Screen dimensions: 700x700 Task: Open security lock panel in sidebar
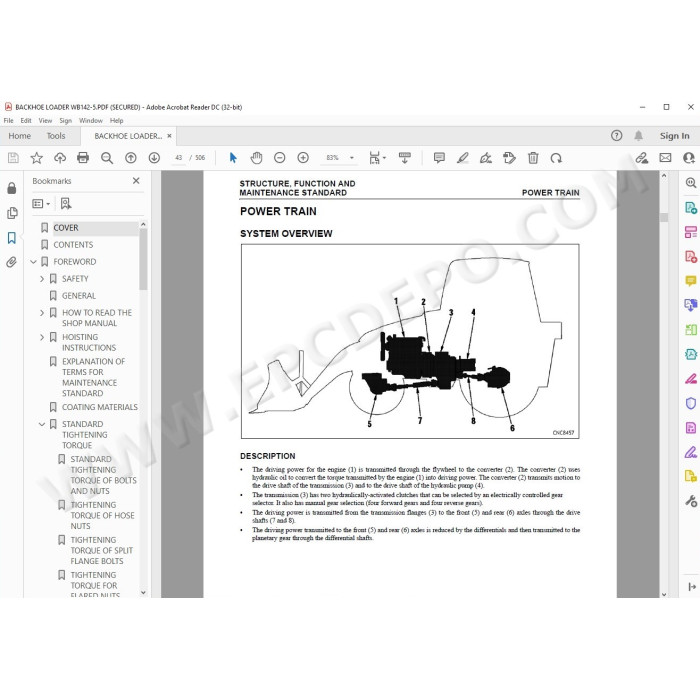pos(12,188)
